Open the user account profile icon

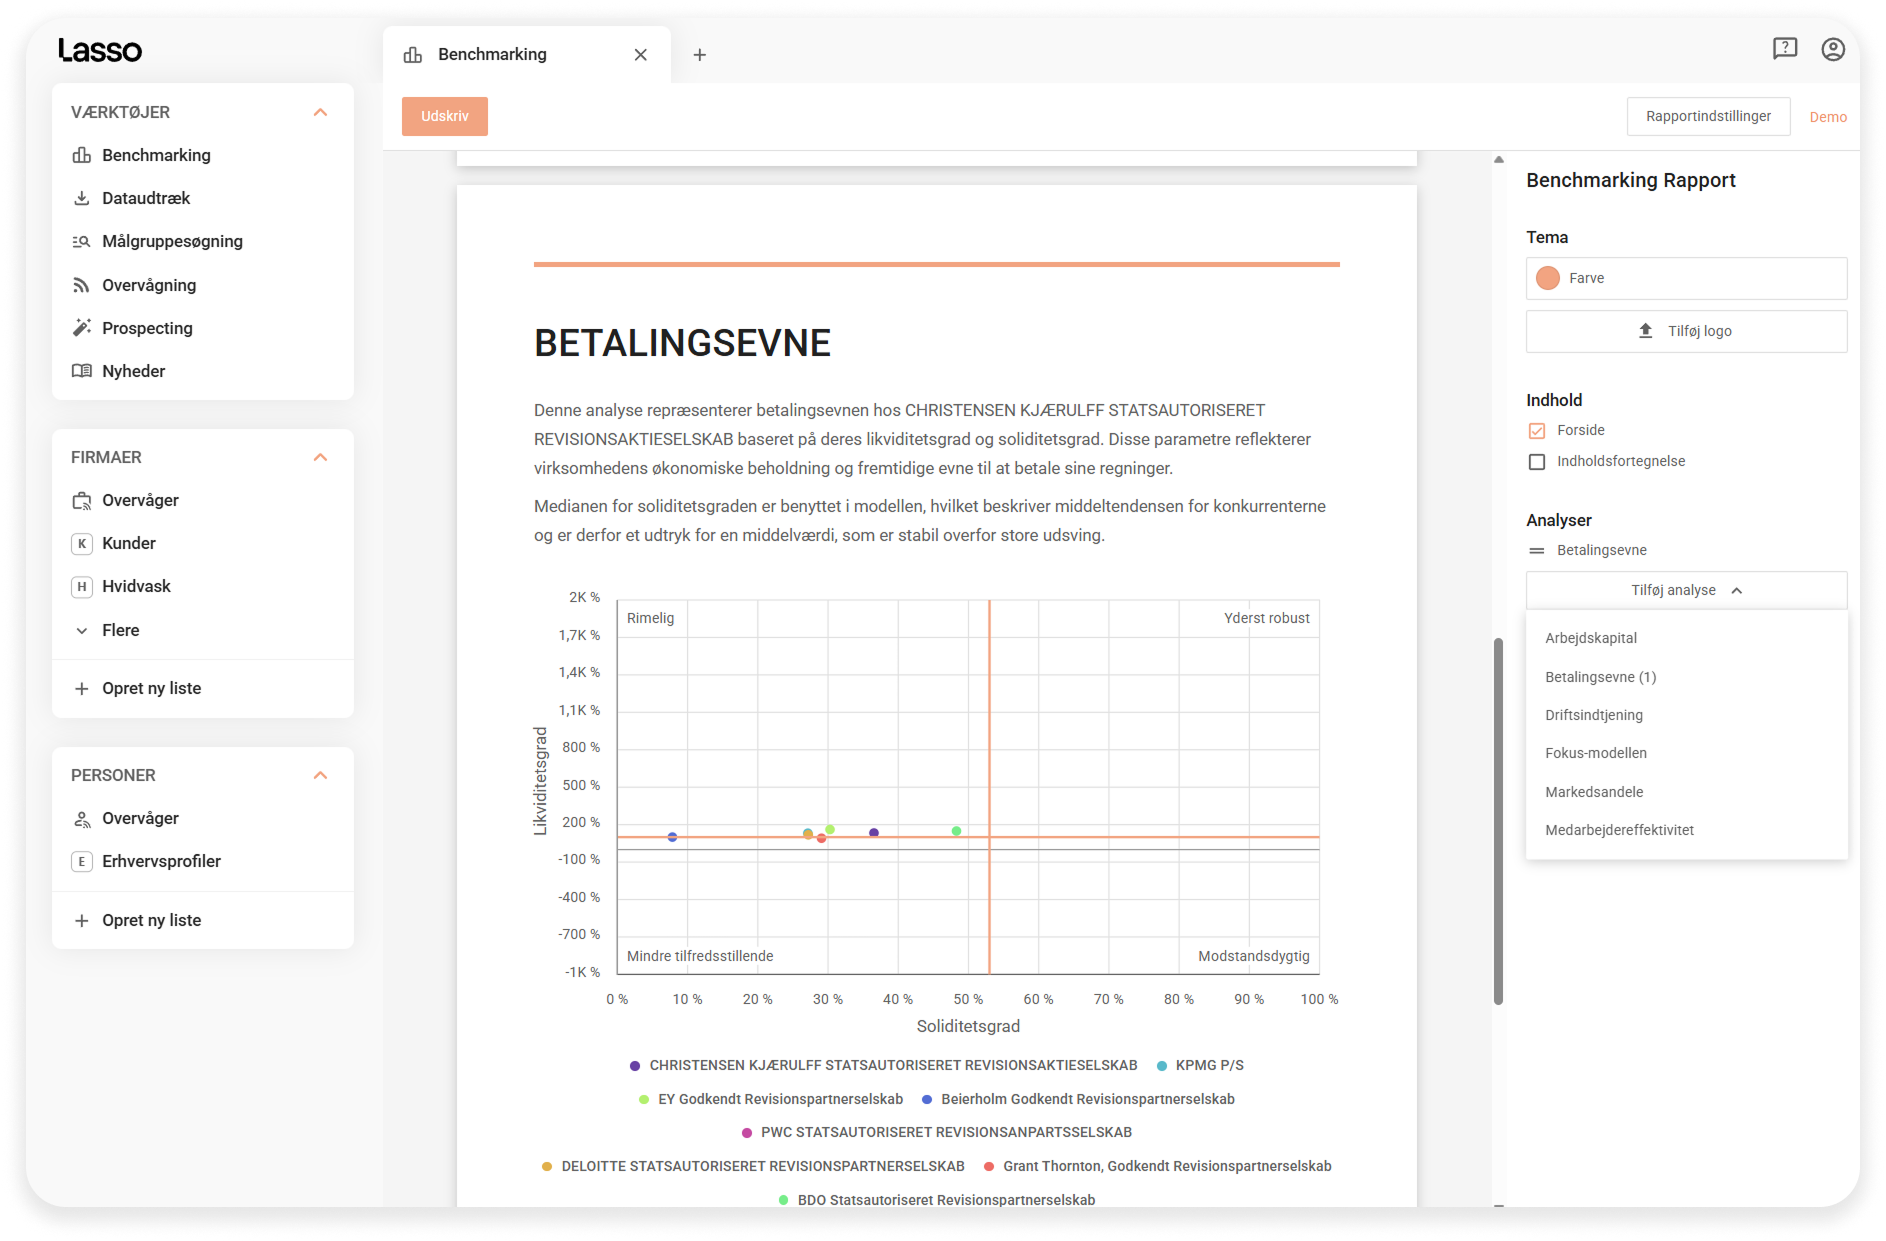point(1833,49)
